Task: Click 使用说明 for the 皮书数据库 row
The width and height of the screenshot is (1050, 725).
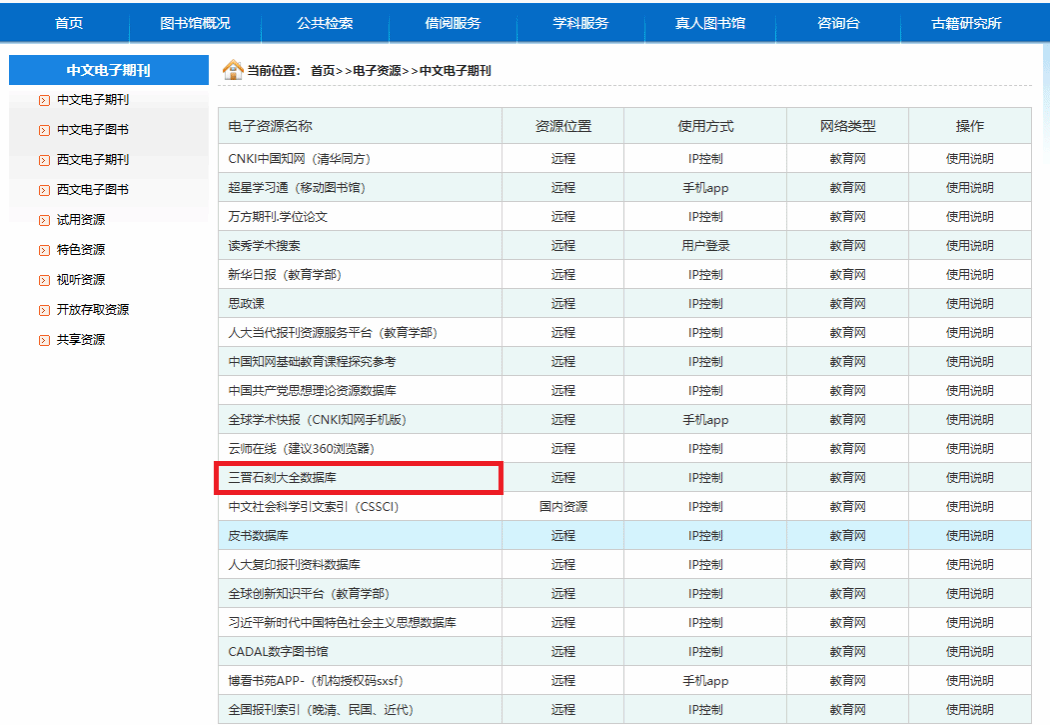Action: coord(969,536)
